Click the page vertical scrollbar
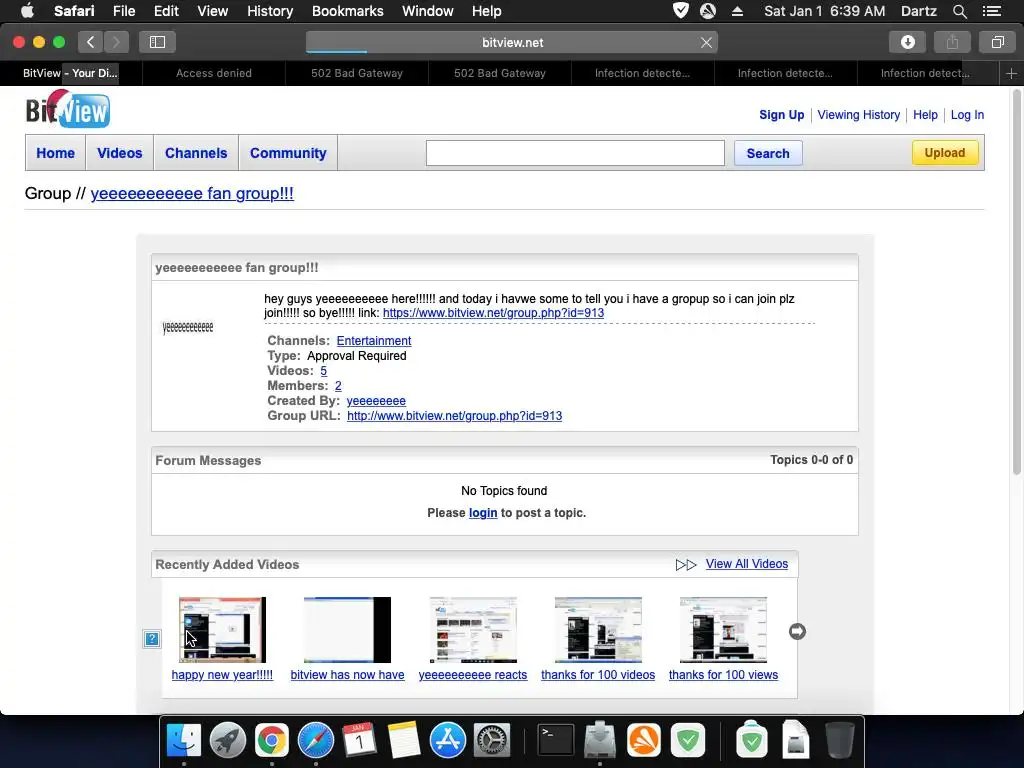 (1016, 281)
